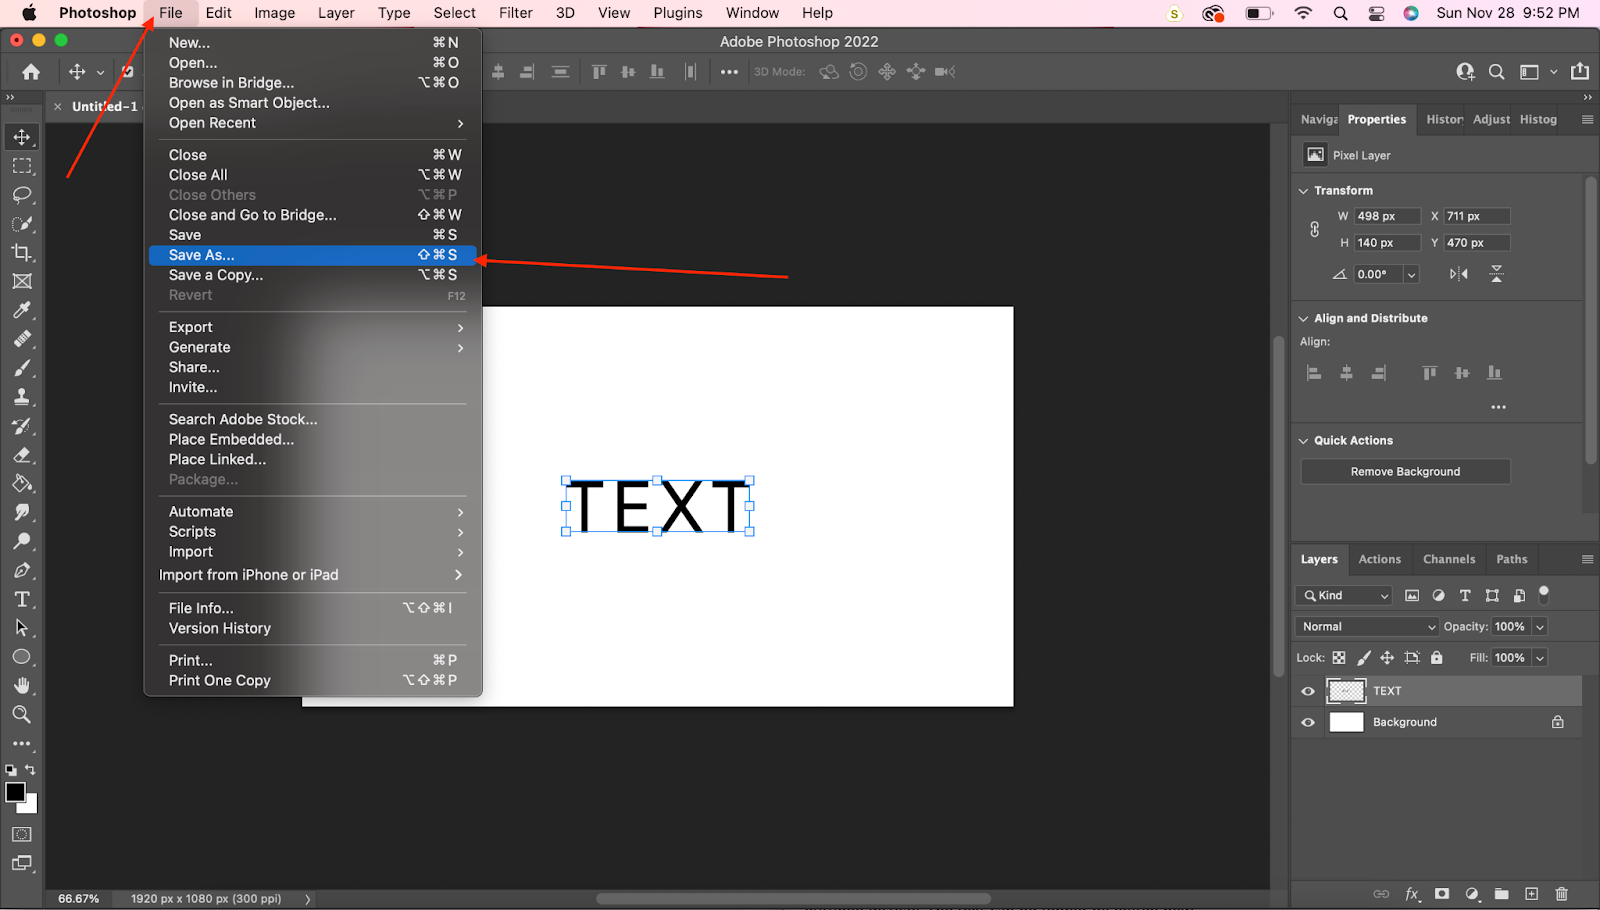The width and height of the screenshot is (1600, 910).
Task: Click the trash icon to delete layer
Action: tap(1562, 894)
